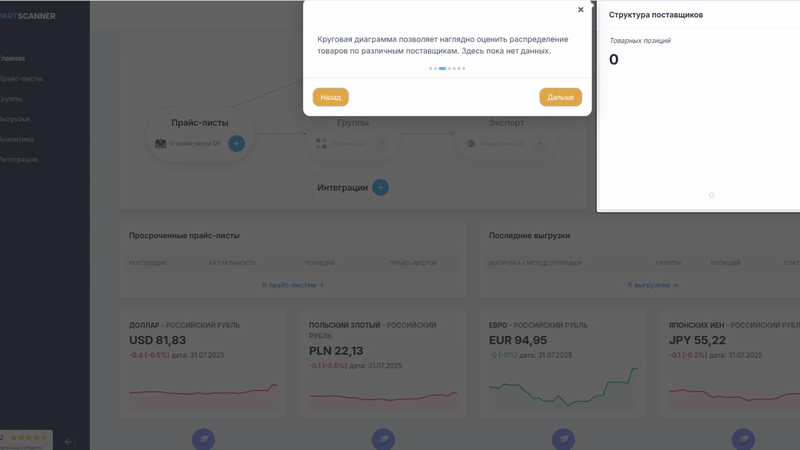The image size is (800, 450).
Task: Follow the К прайс-листам link
Action: 293,285
